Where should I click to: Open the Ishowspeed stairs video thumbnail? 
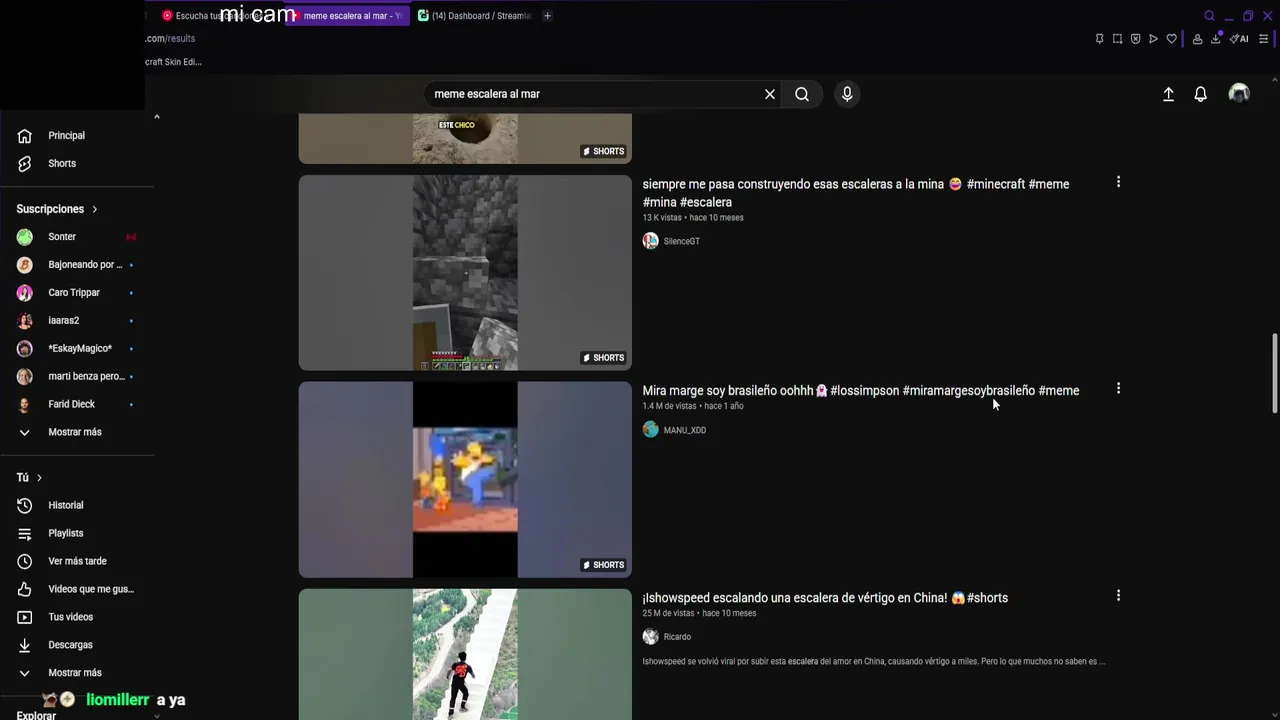pos(465,654)
